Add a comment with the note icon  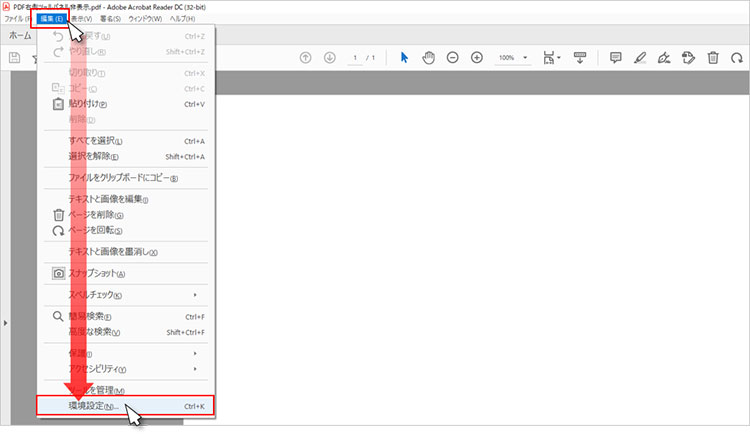pyautogui.click(x=616, y=58)
